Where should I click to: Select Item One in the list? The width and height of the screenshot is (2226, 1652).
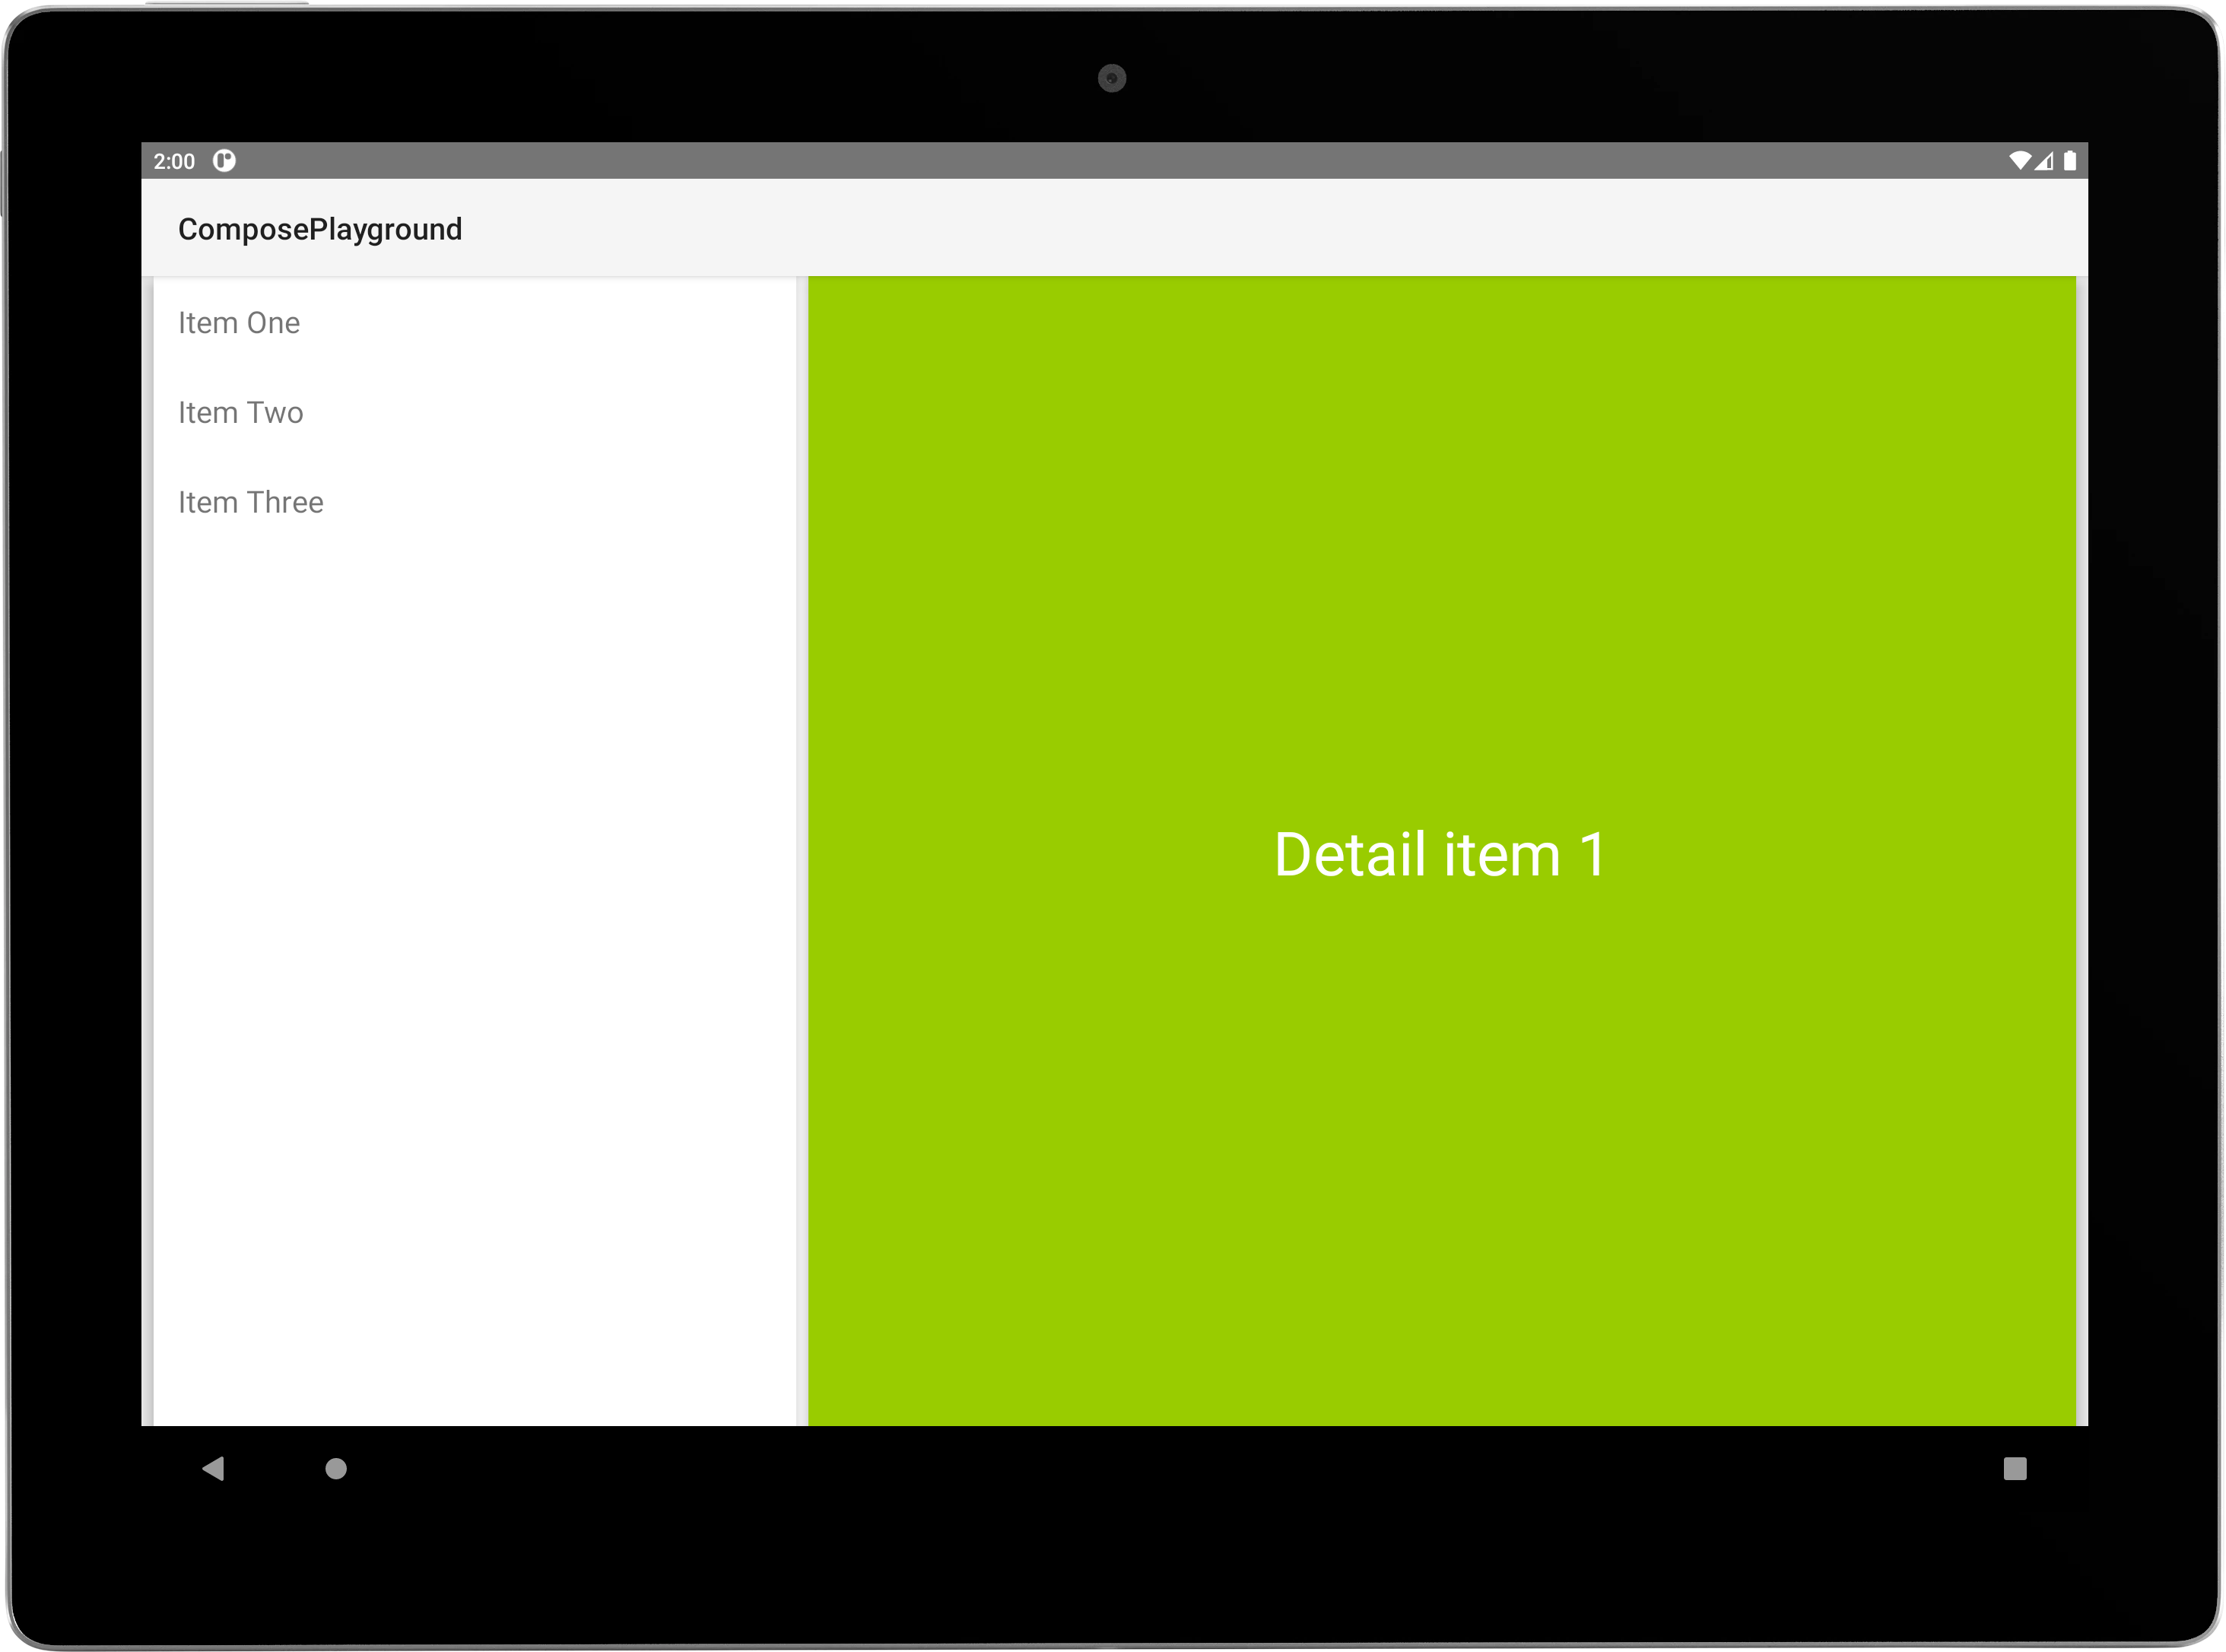[x=239, y=323]
